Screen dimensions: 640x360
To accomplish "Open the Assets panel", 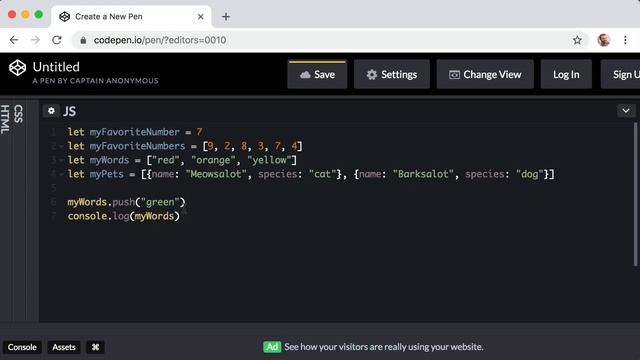I will coord(64,347).
